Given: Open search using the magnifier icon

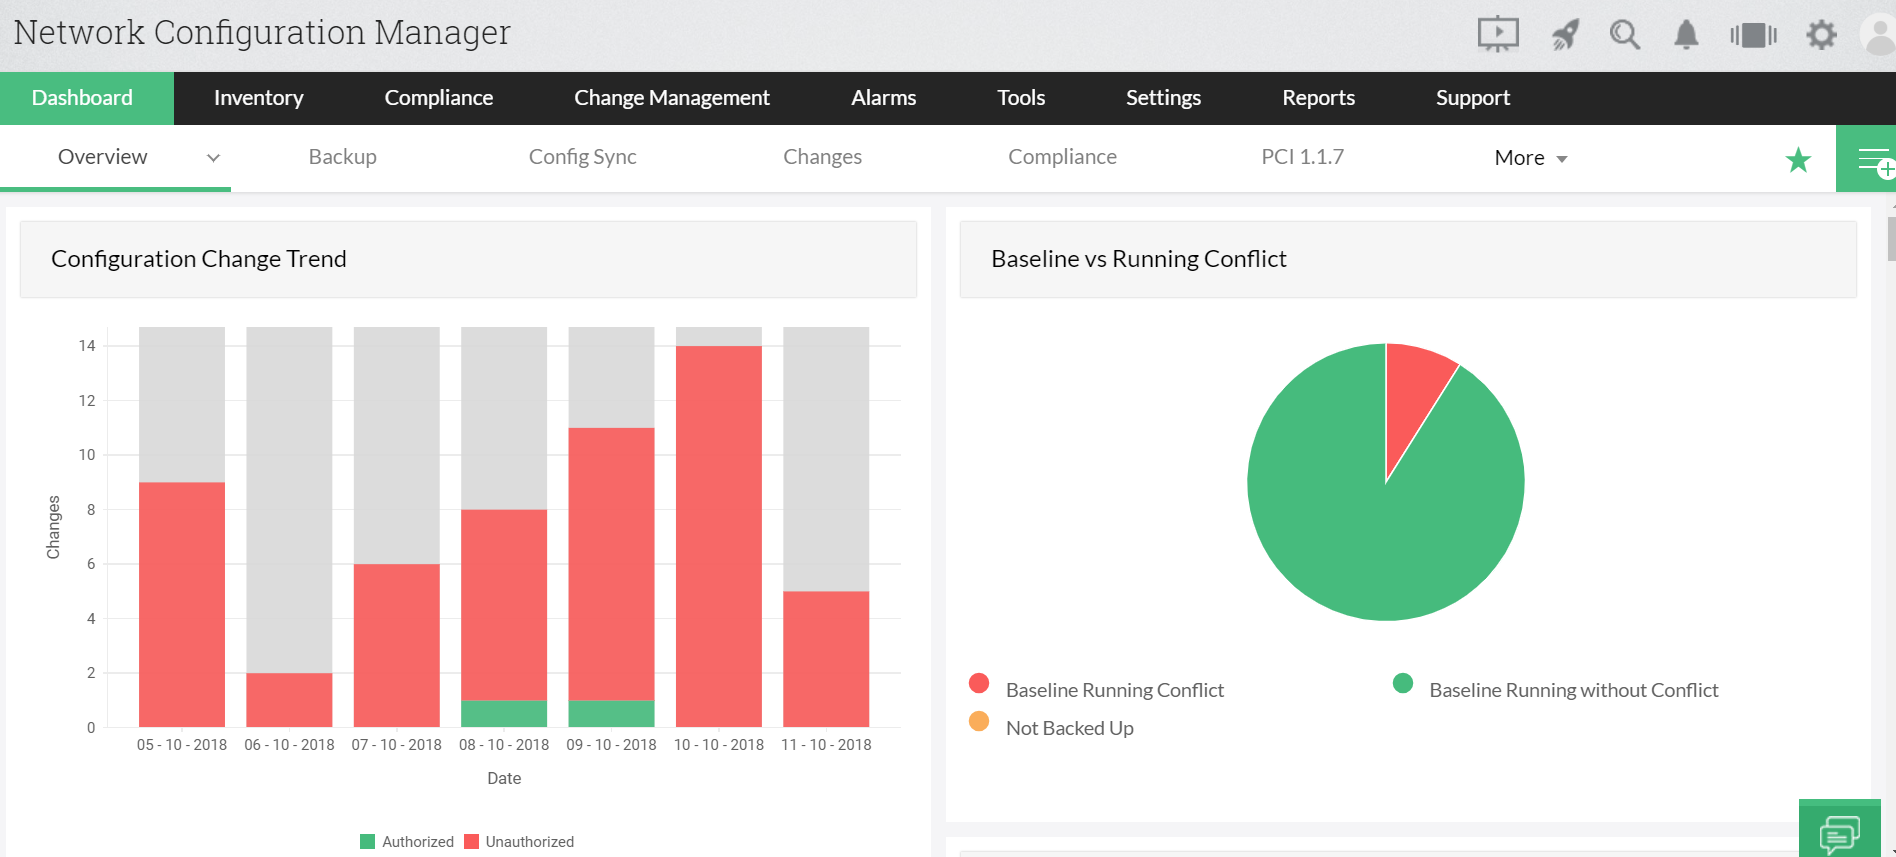Looking at the screenshot, I should (1625, 35).
